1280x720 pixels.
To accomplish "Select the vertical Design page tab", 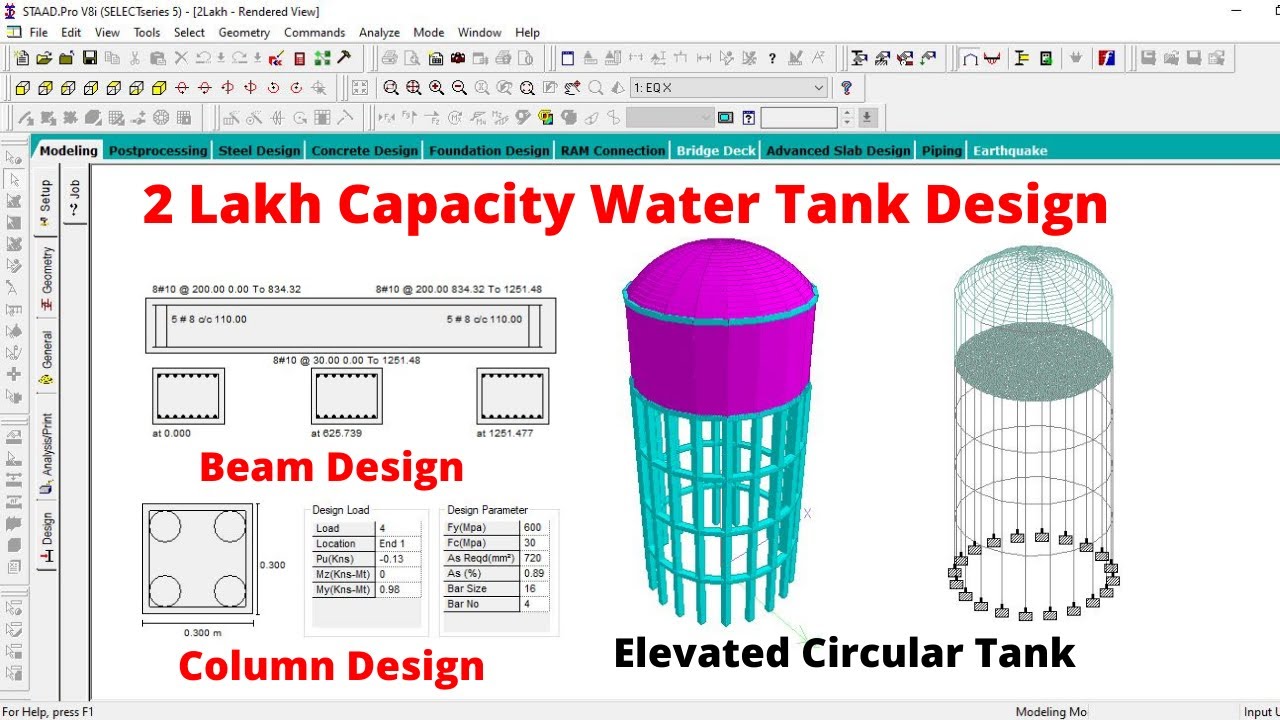I will point(46,537).
